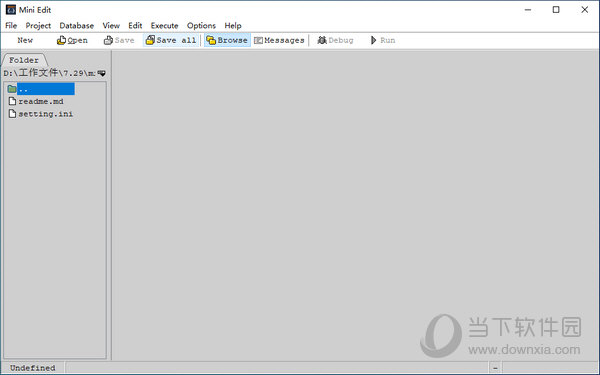Switch to the Folder tab
Viewport: 600px width, 375px height.
click(x=24, y=60)
